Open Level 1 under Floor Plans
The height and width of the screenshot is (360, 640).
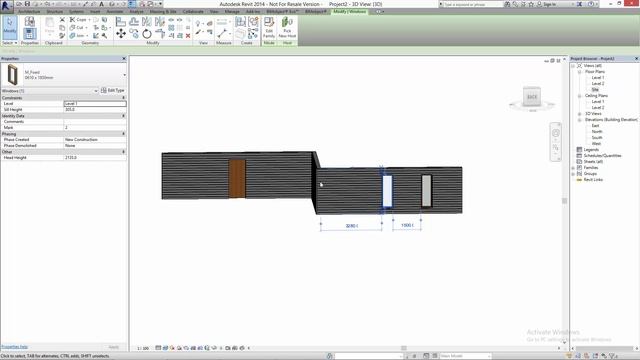tap(598, 78)
